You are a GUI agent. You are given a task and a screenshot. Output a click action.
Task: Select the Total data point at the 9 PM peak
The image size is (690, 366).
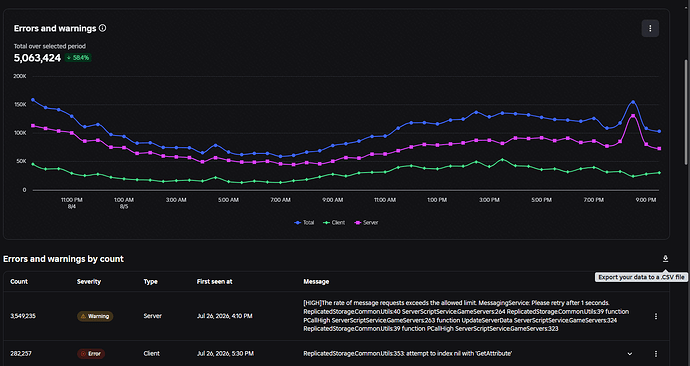point(633,102)
